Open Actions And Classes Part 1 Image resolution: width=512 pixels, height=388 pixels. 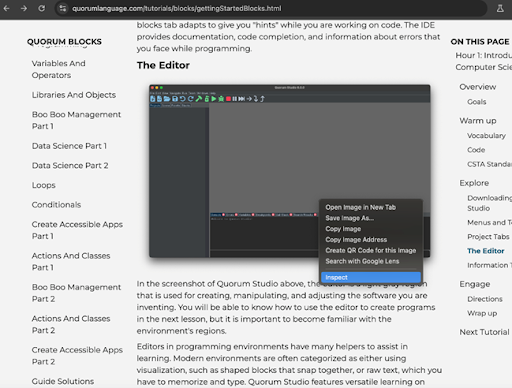click(x=71, y=262)
